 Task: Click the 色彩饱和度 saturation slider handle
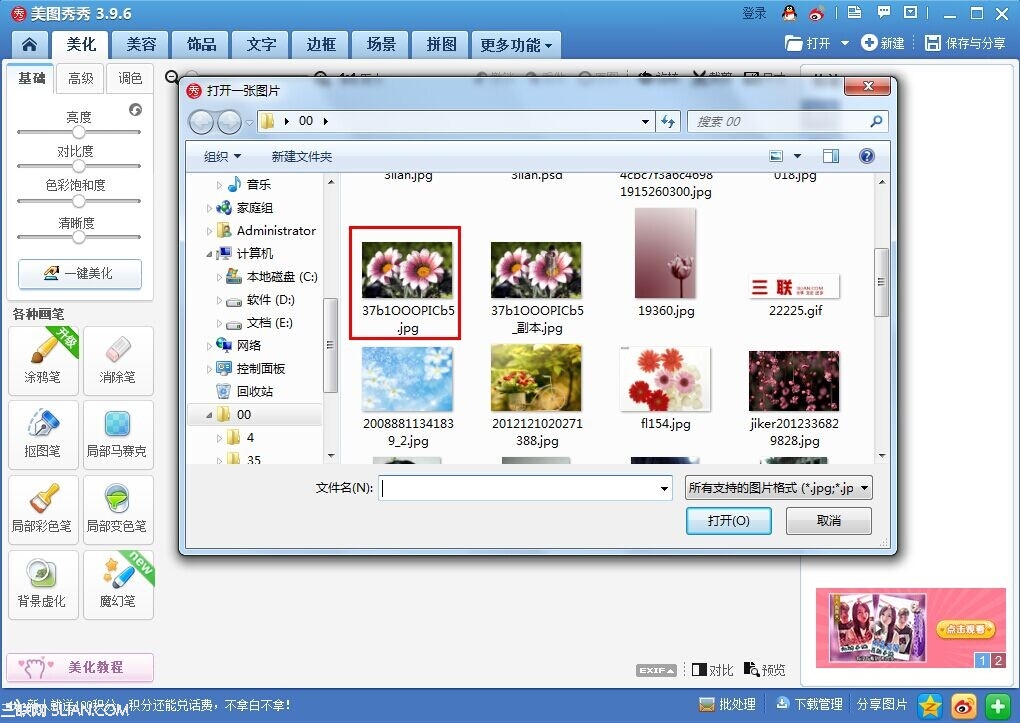pos(79,201)
